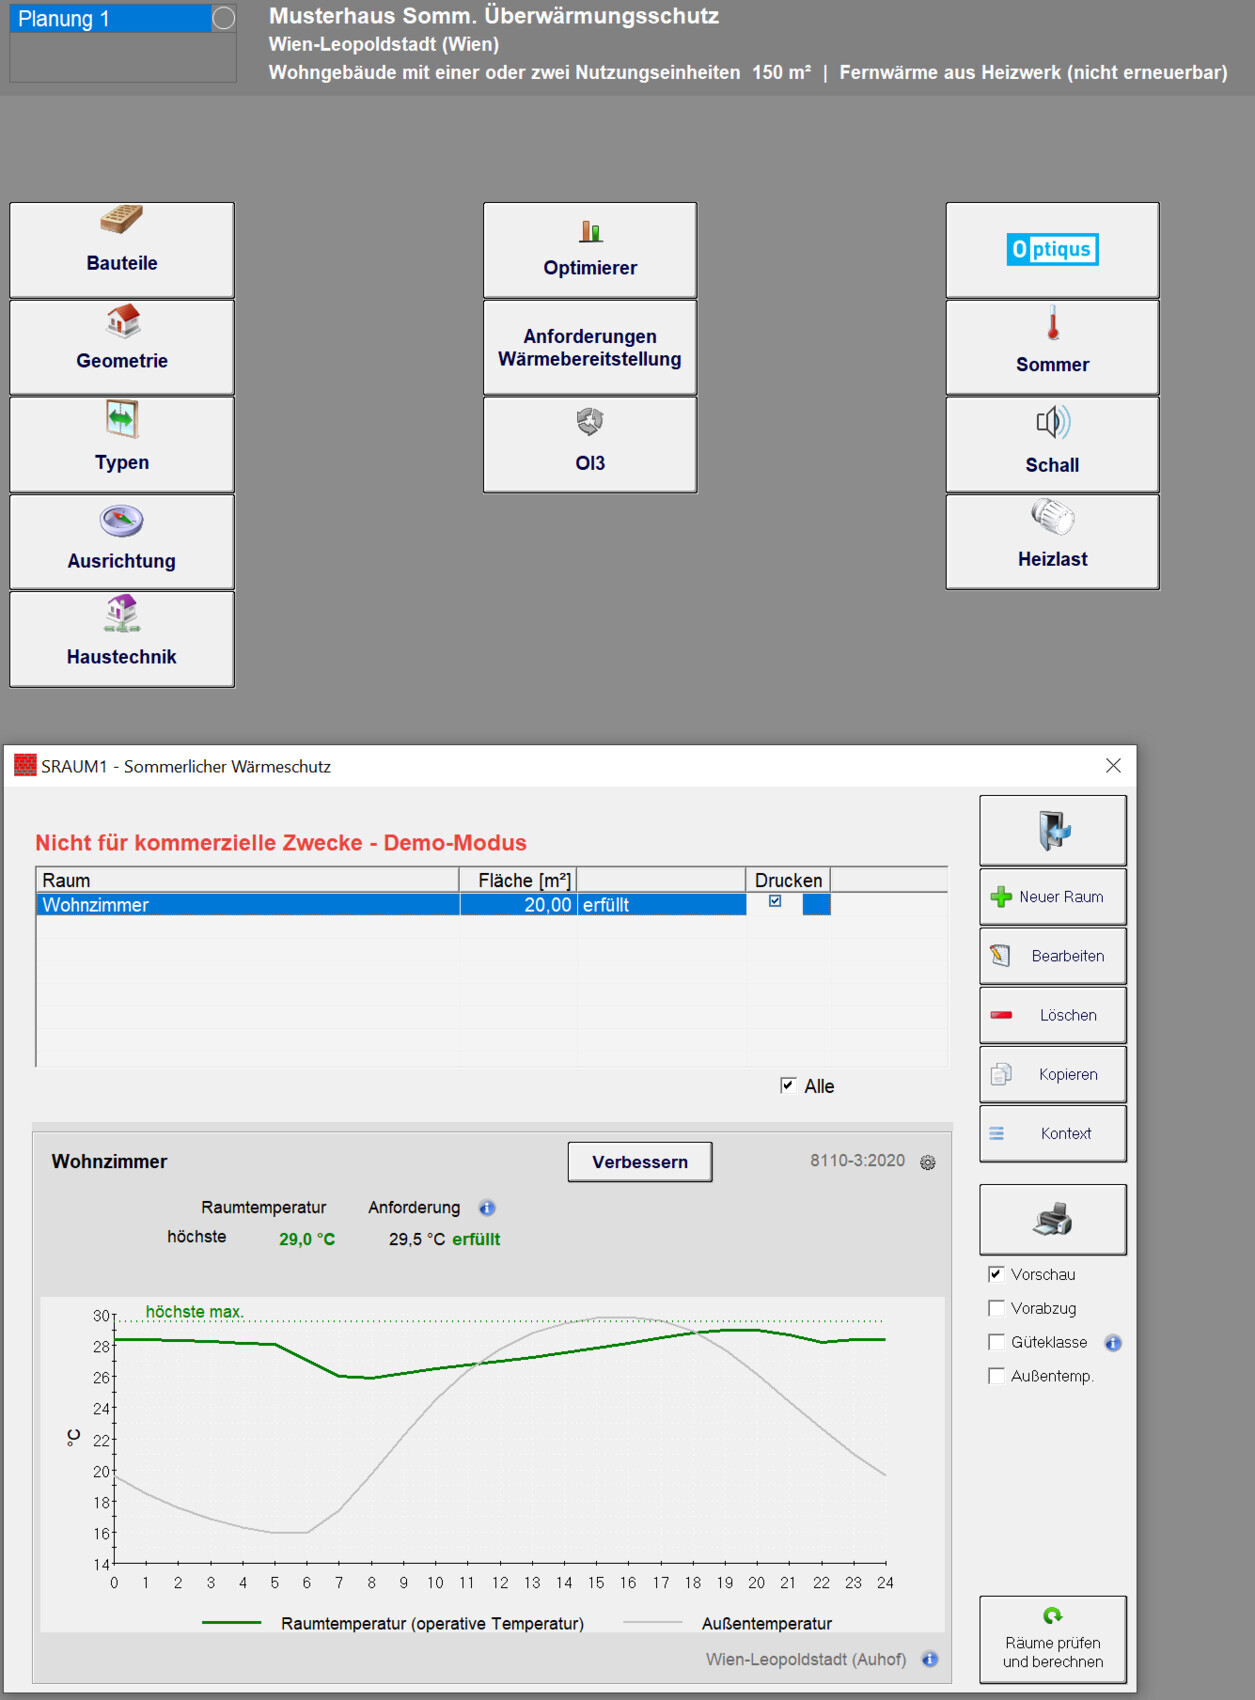This screenshot has width=1255, height=1700.
Task: Open the Haustechnik module
Action: point(122,639)
